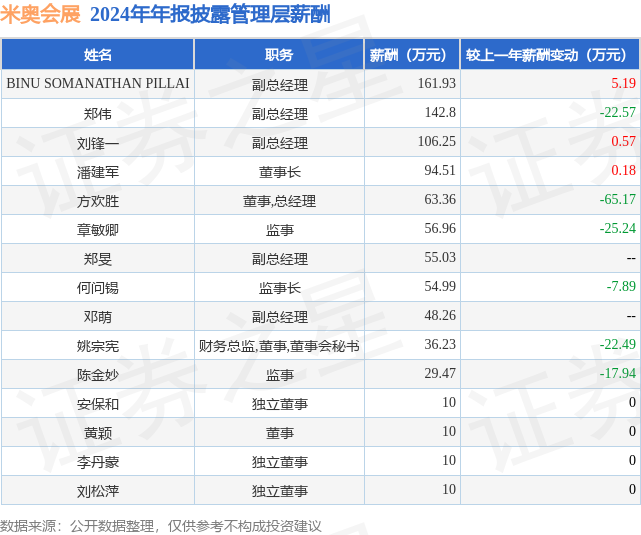Select the name 刘锋一
Viewport: 641px width, 535px height.
tap(98, 143)
